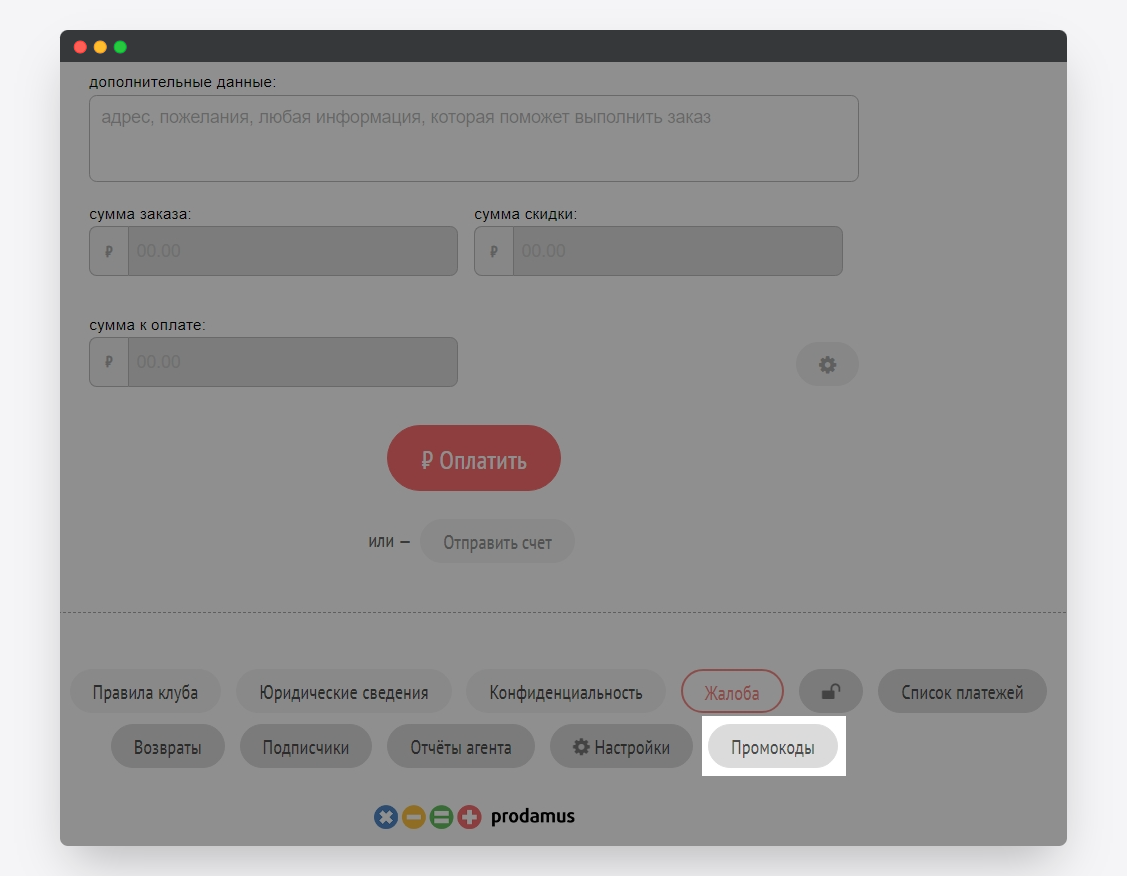Open the Промокоды section
The width and height of the screenshot is (1127, 876).
pyautogui.click(x=772, y=747)
